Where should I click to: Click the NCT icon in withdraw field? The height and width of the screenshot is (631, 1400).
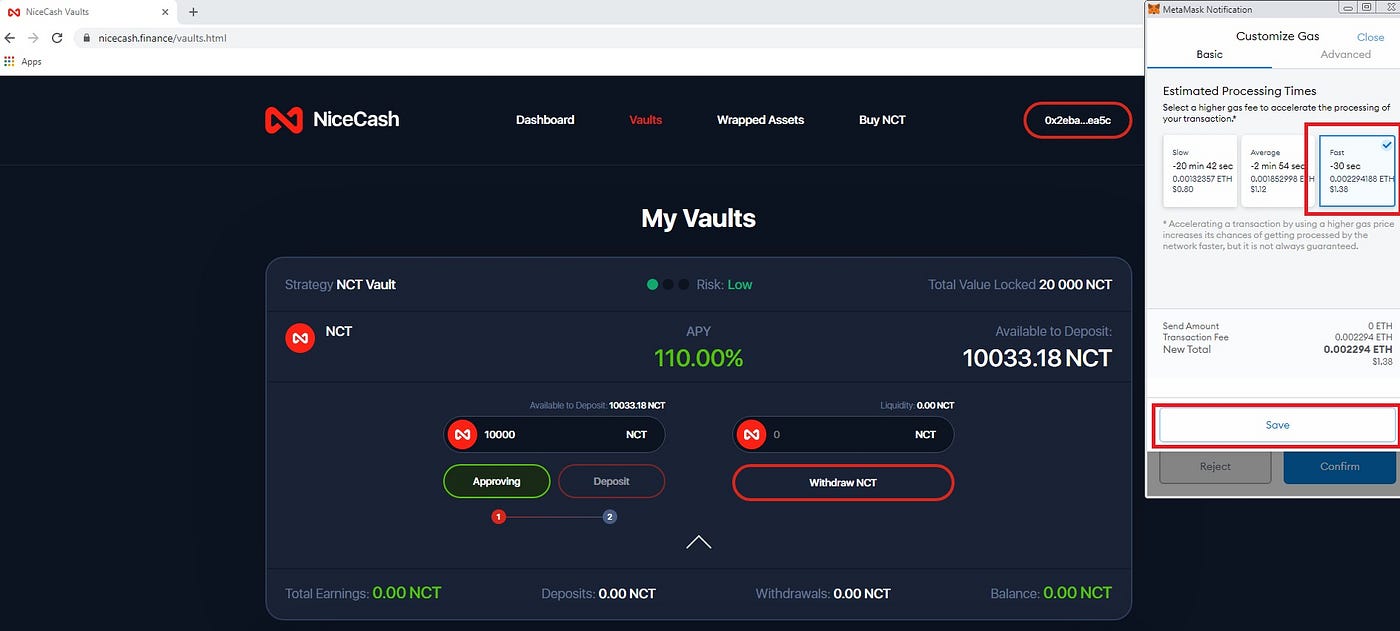752,435
